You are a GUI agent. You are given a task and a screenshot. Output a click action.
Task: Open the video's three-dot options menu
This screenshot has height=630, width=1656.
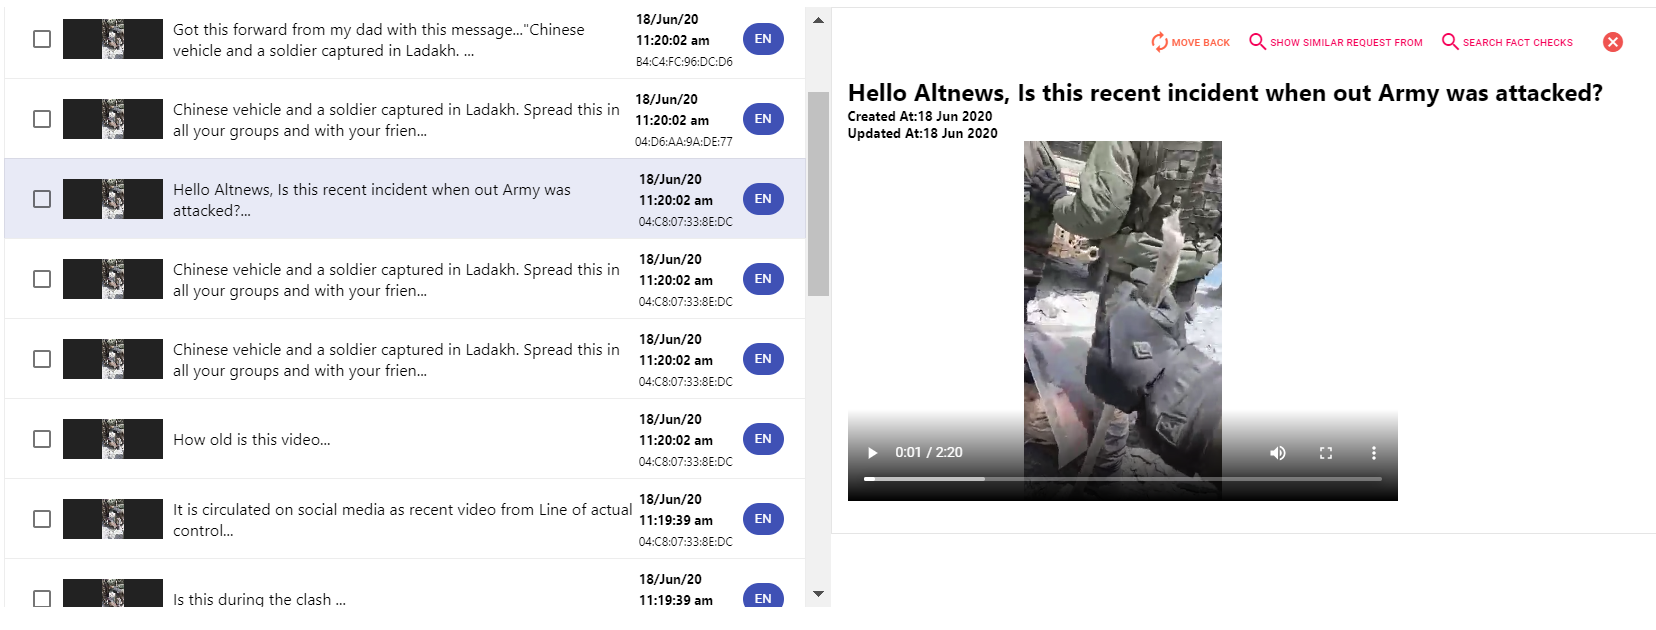pos(1373,453)
